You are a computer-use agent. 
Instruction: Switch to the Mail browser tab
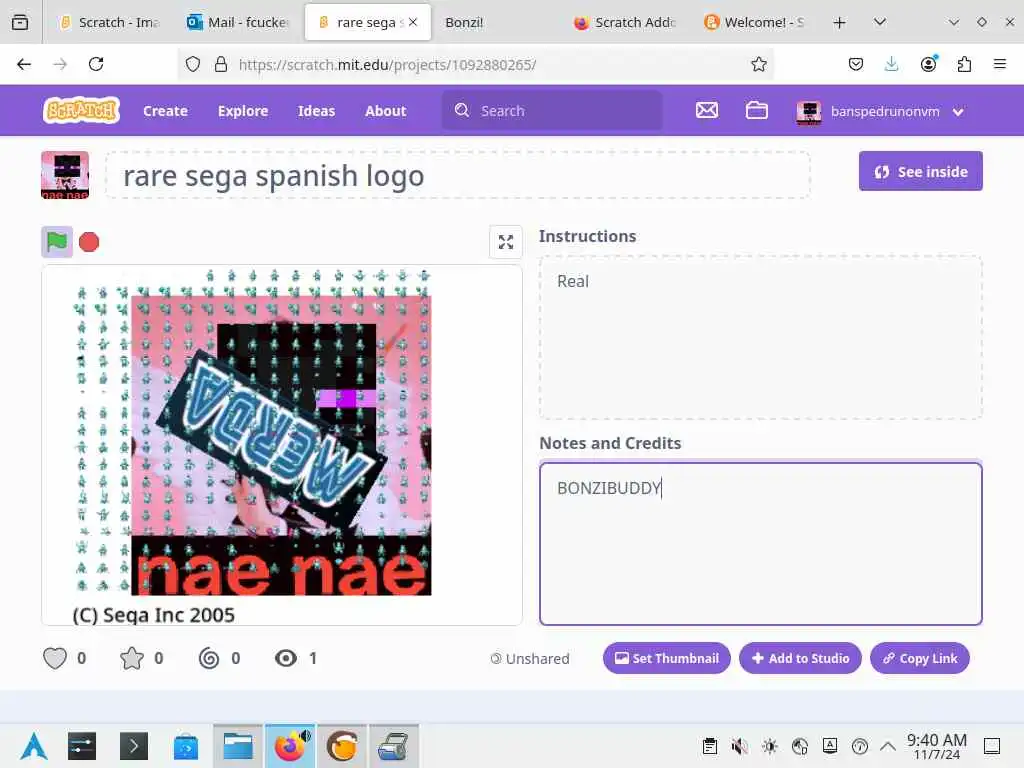click(238, 22)
